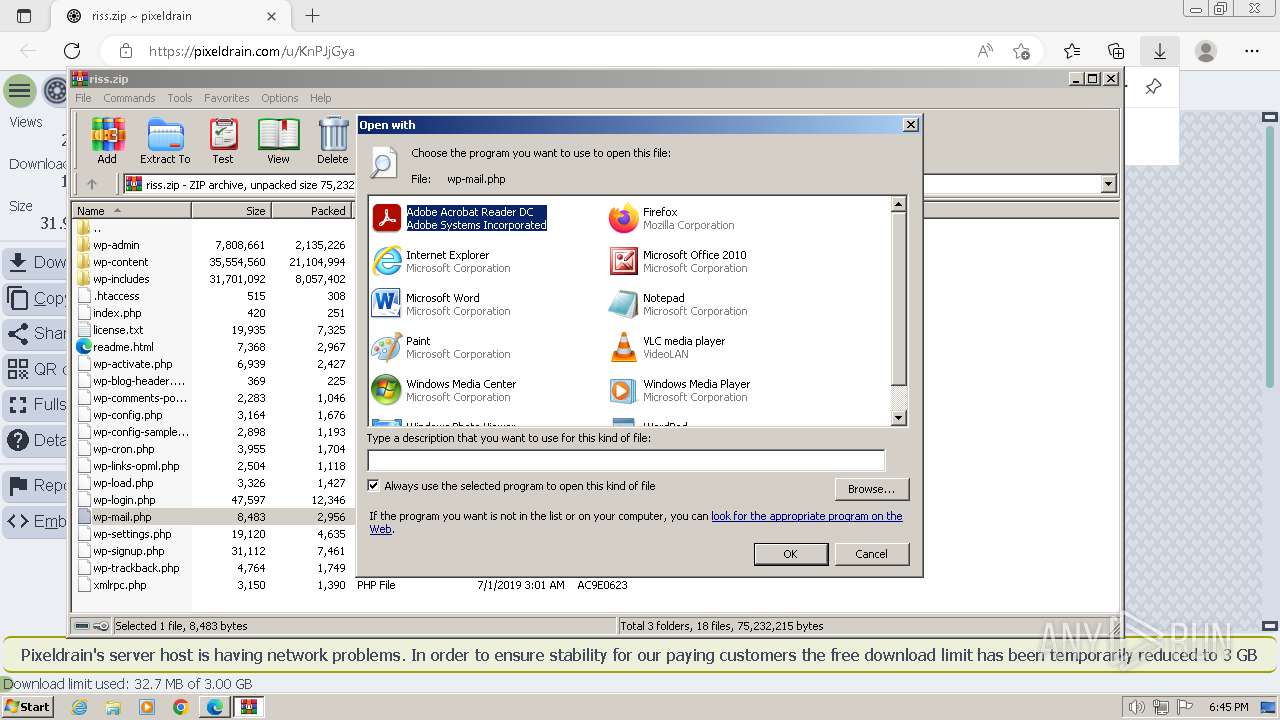
Task: Select Windows Media Center program
Action: 444,390
